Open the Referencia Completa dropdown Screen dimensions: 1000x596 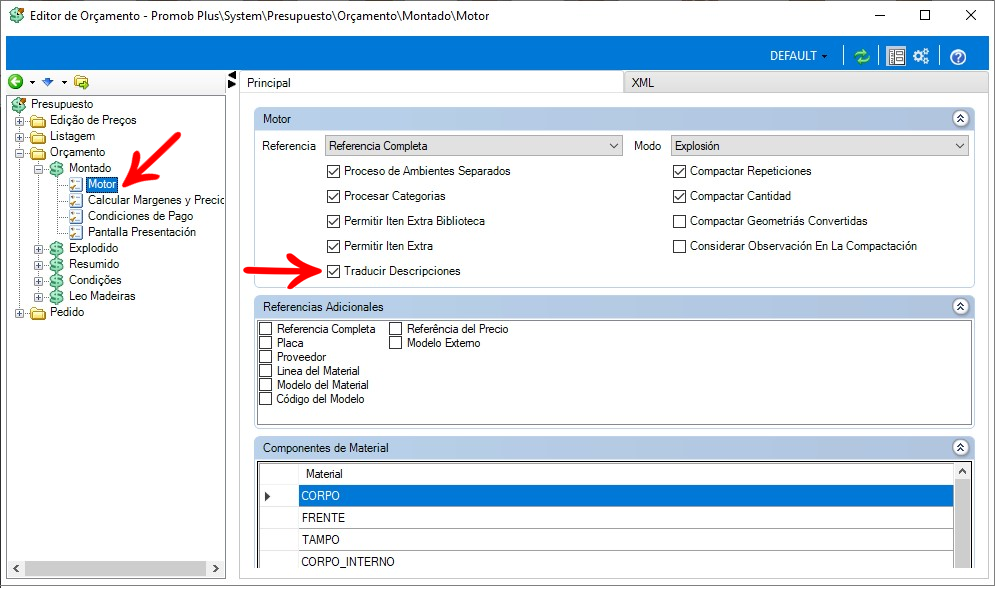[474, 146]
